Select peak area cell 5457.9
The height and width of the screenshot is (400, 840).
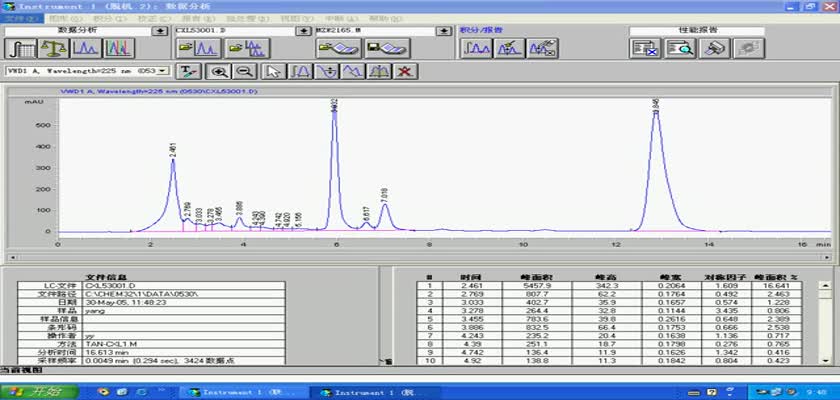[537, 285]
